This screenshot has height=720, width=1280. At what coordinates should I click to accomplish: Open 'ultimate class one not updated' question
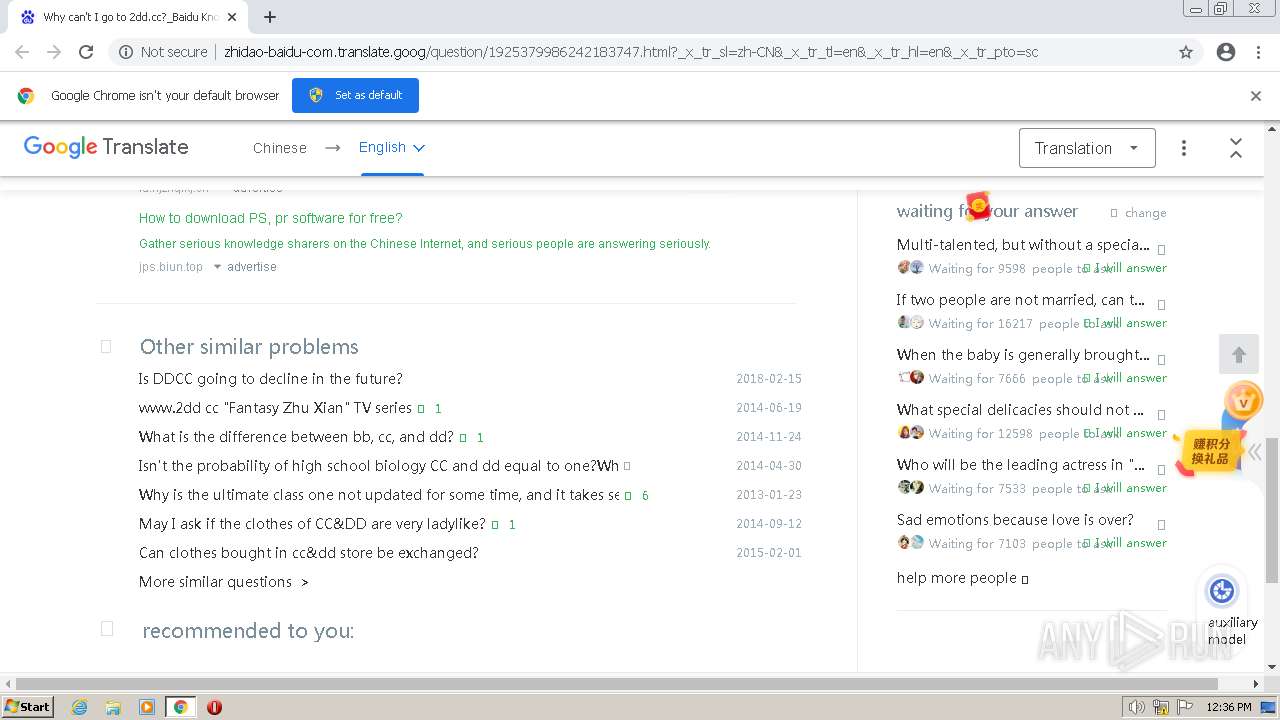(378, 495)
